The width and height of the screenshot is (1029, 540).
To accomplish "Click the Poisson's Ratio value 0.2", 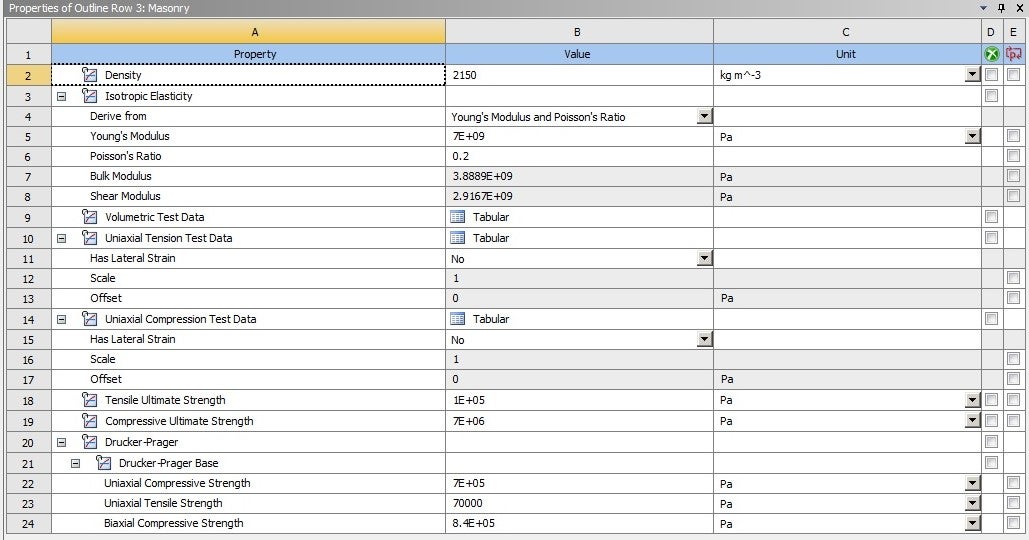I will pos(579,156).
